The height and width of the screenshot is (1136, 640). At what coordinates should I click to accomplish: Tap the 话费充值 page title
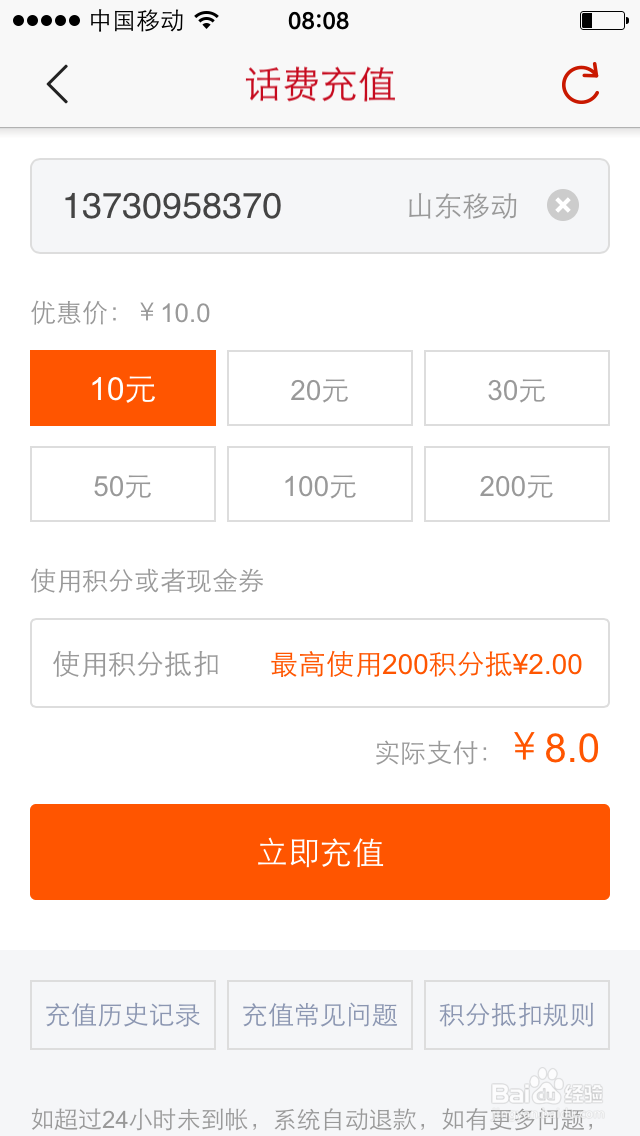click(x=321, y=84)
